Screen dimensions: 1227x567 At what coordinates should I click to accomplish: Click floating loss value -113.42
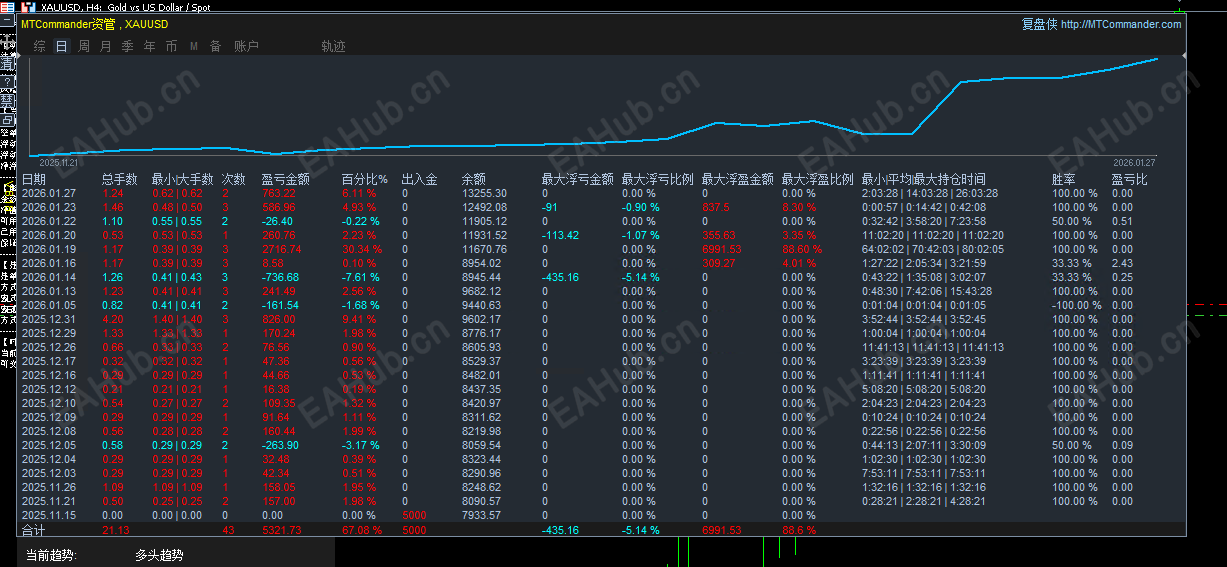(560, 235)
